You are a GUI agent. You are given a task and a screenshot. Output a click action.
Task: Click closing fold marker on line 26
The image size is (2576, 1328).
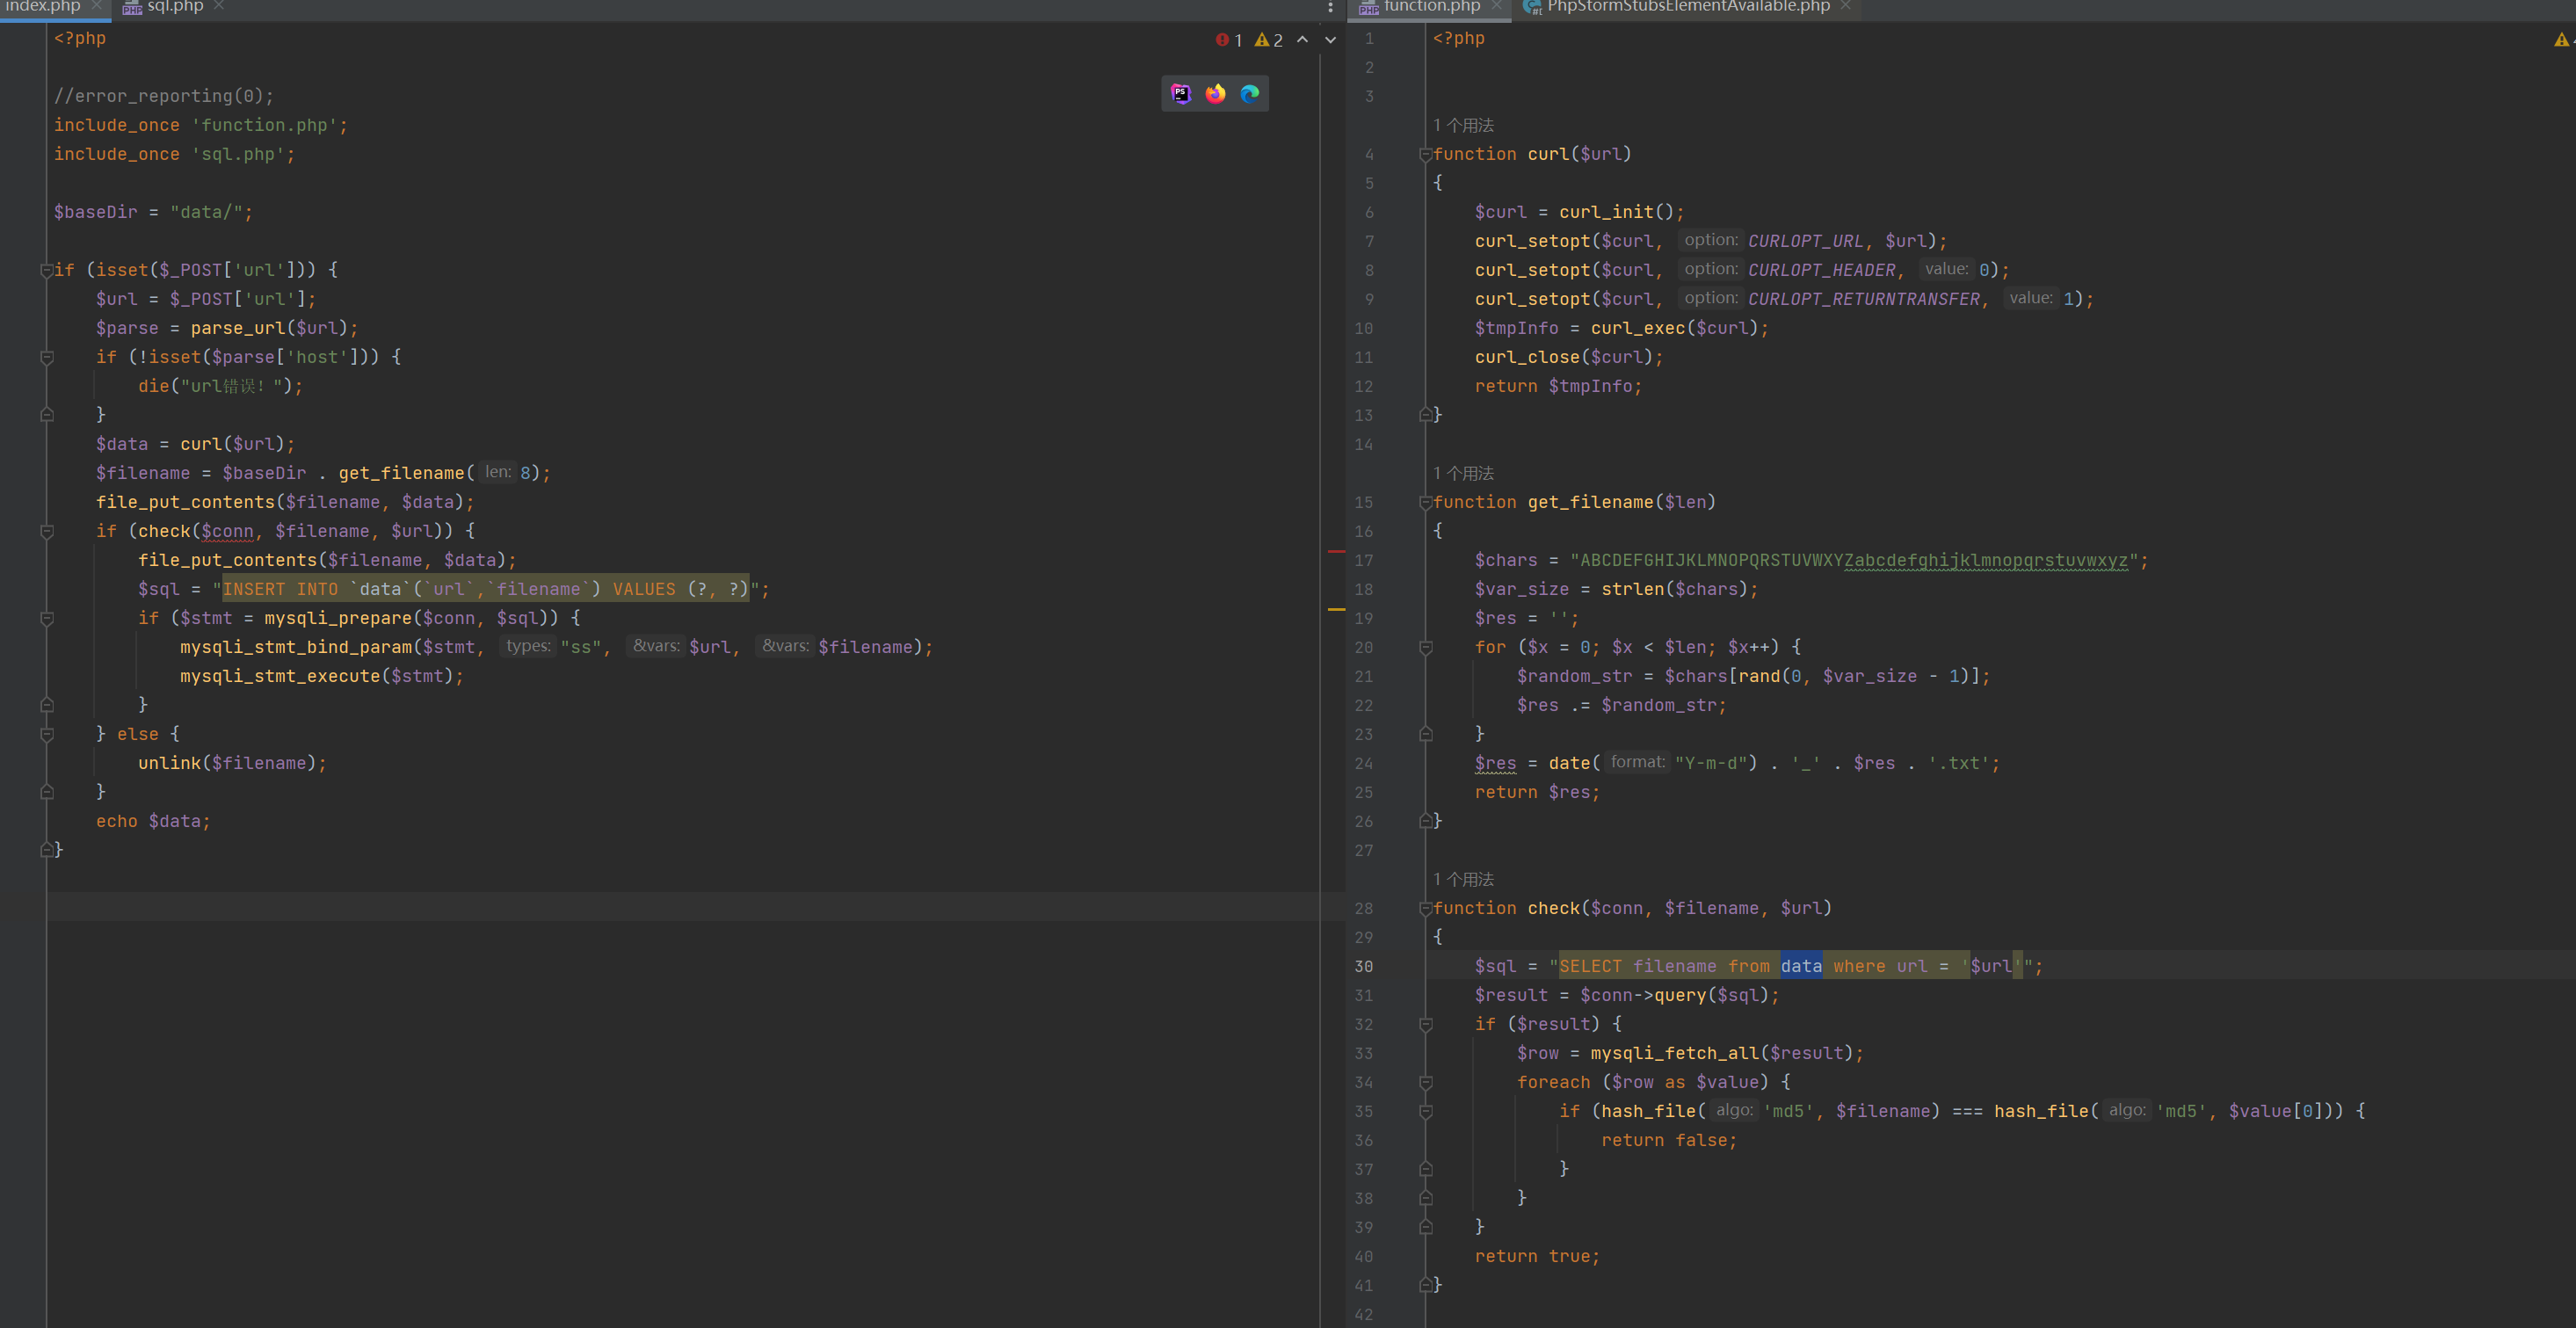coord(1425,821)
